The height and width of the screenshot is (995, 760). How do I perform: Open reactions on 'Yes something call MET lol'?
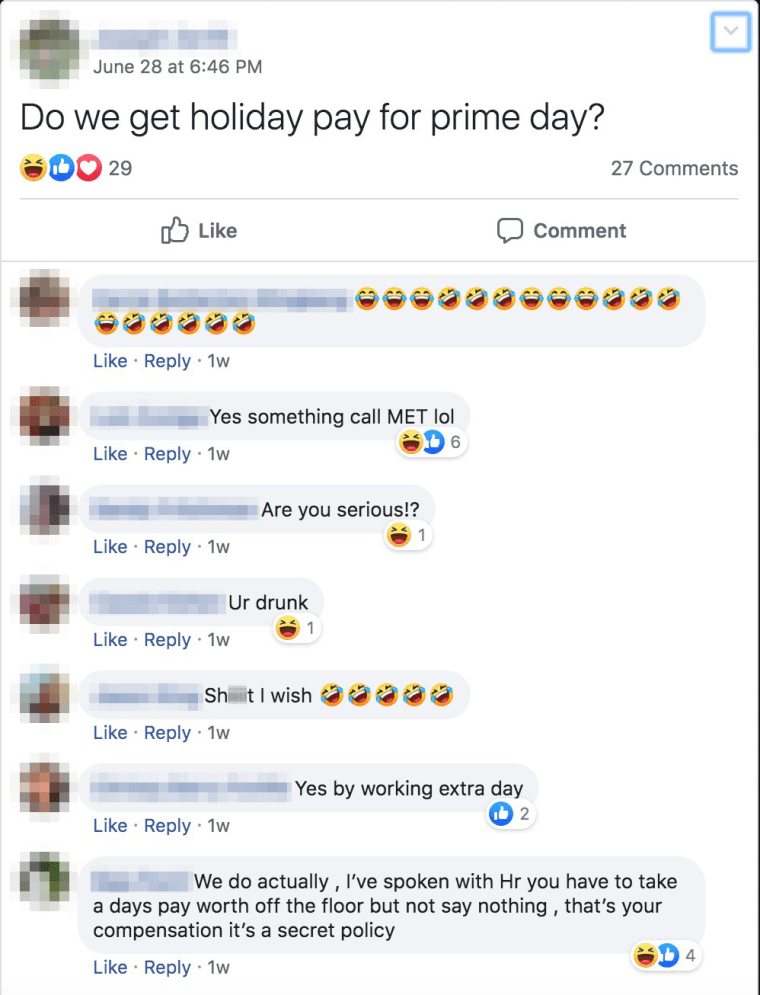click(432, 442)
